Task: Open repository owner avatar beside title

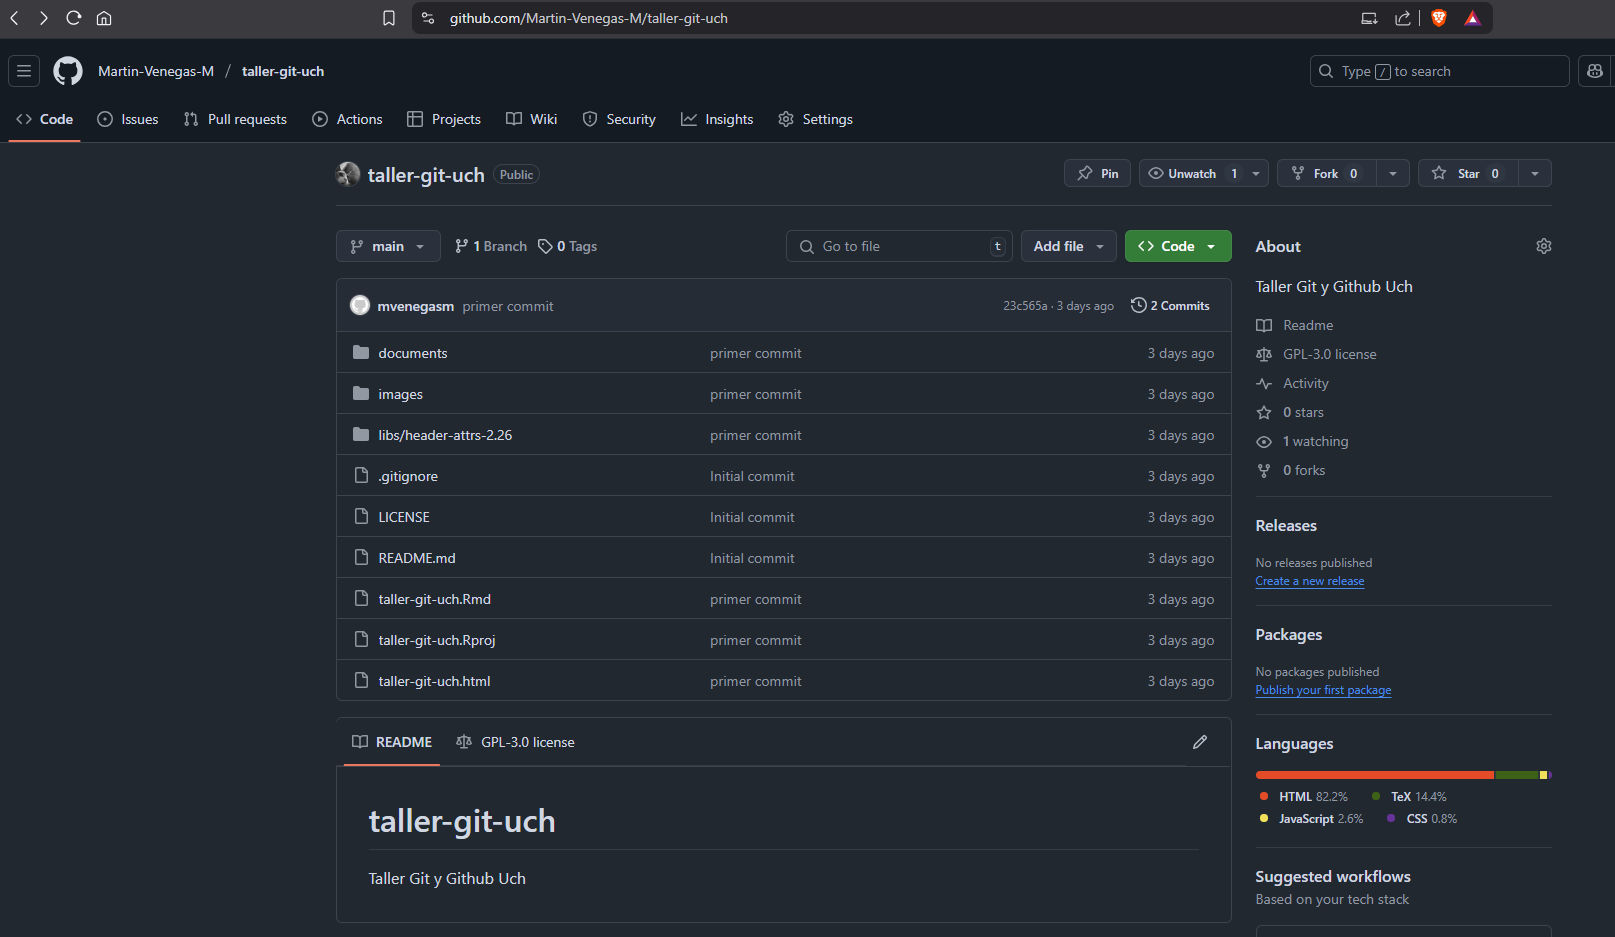Action: click(348, 174)
